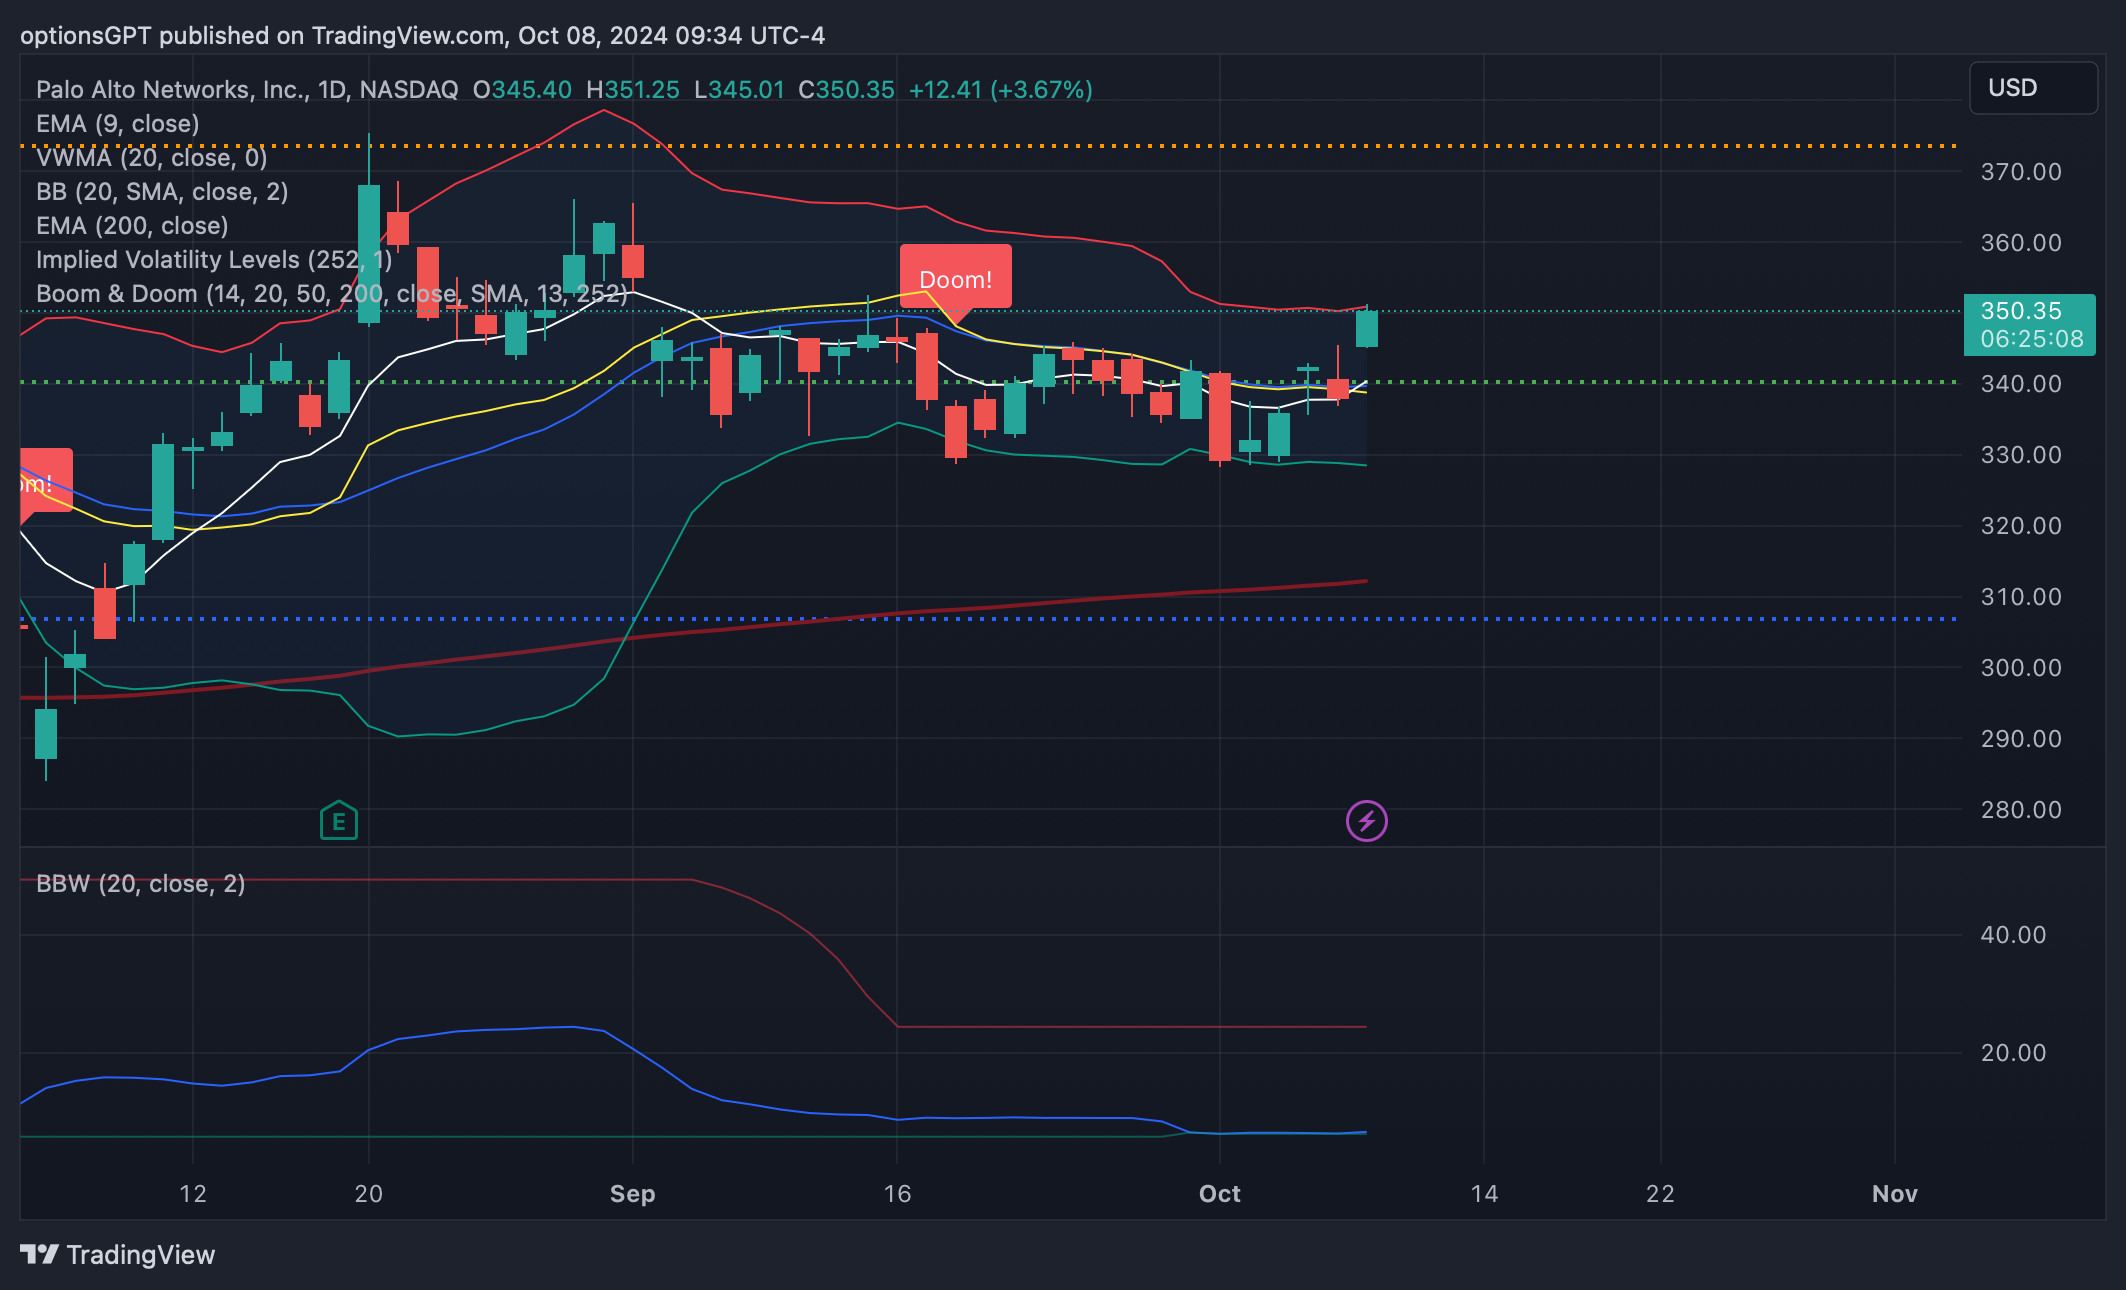Click the Nov date axis label
The image size is (2126, 1290).
click(x=1895, y=1194)
